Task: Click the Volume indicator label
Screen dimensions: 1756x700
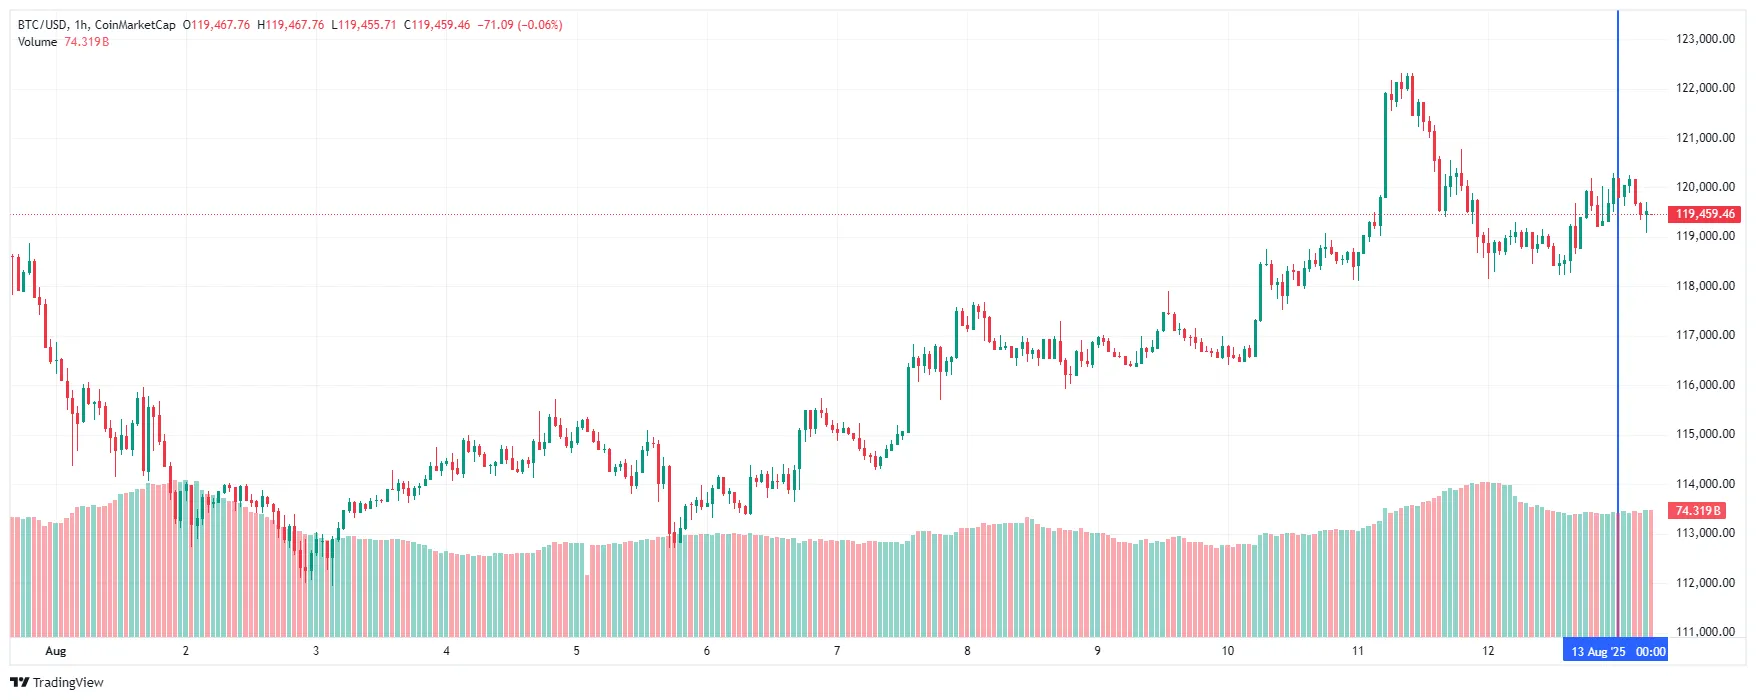Action: [37, 42]
